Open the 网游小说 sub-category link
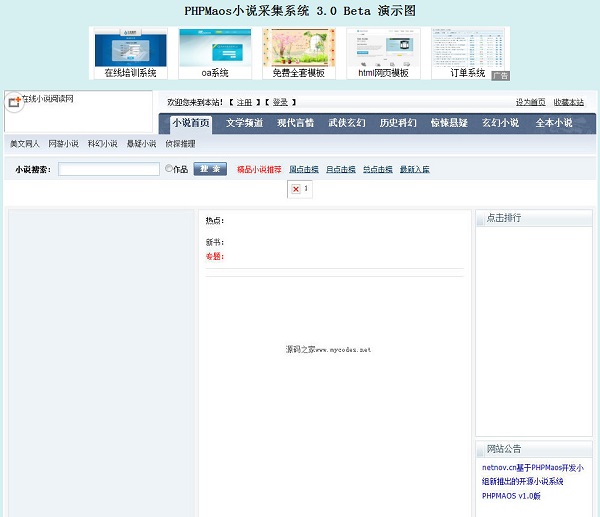This screenshot has height=517, width=600. click(63, 144)
